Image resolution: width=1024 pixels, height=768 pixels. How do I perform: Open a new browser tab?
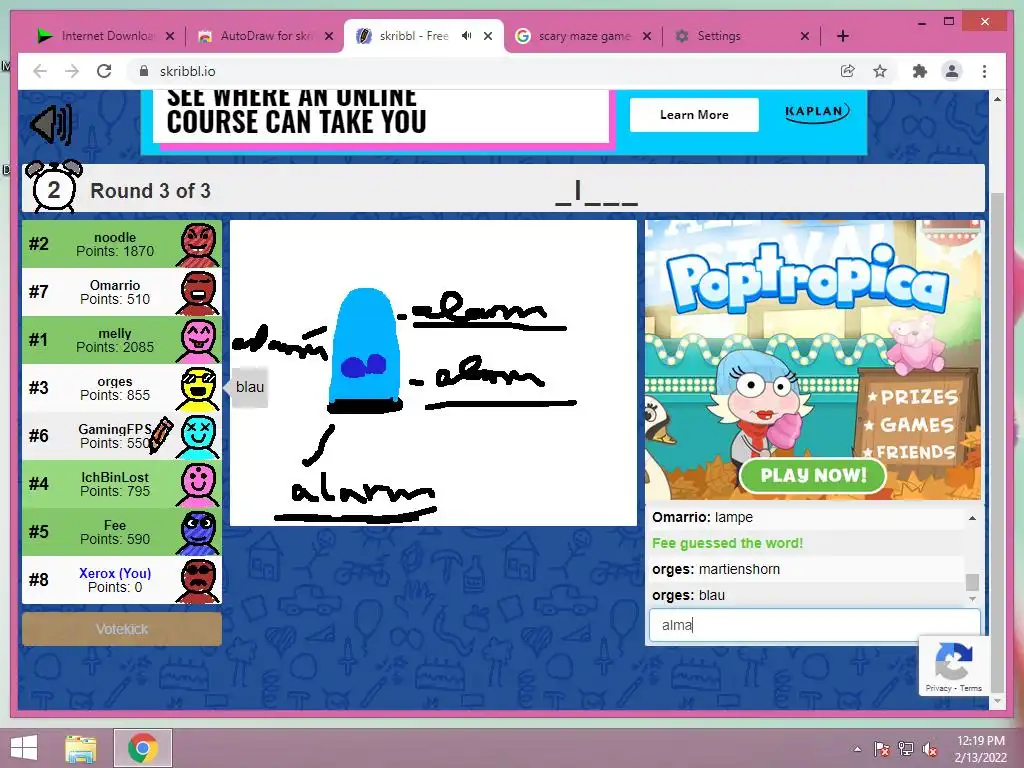point(842,36)
